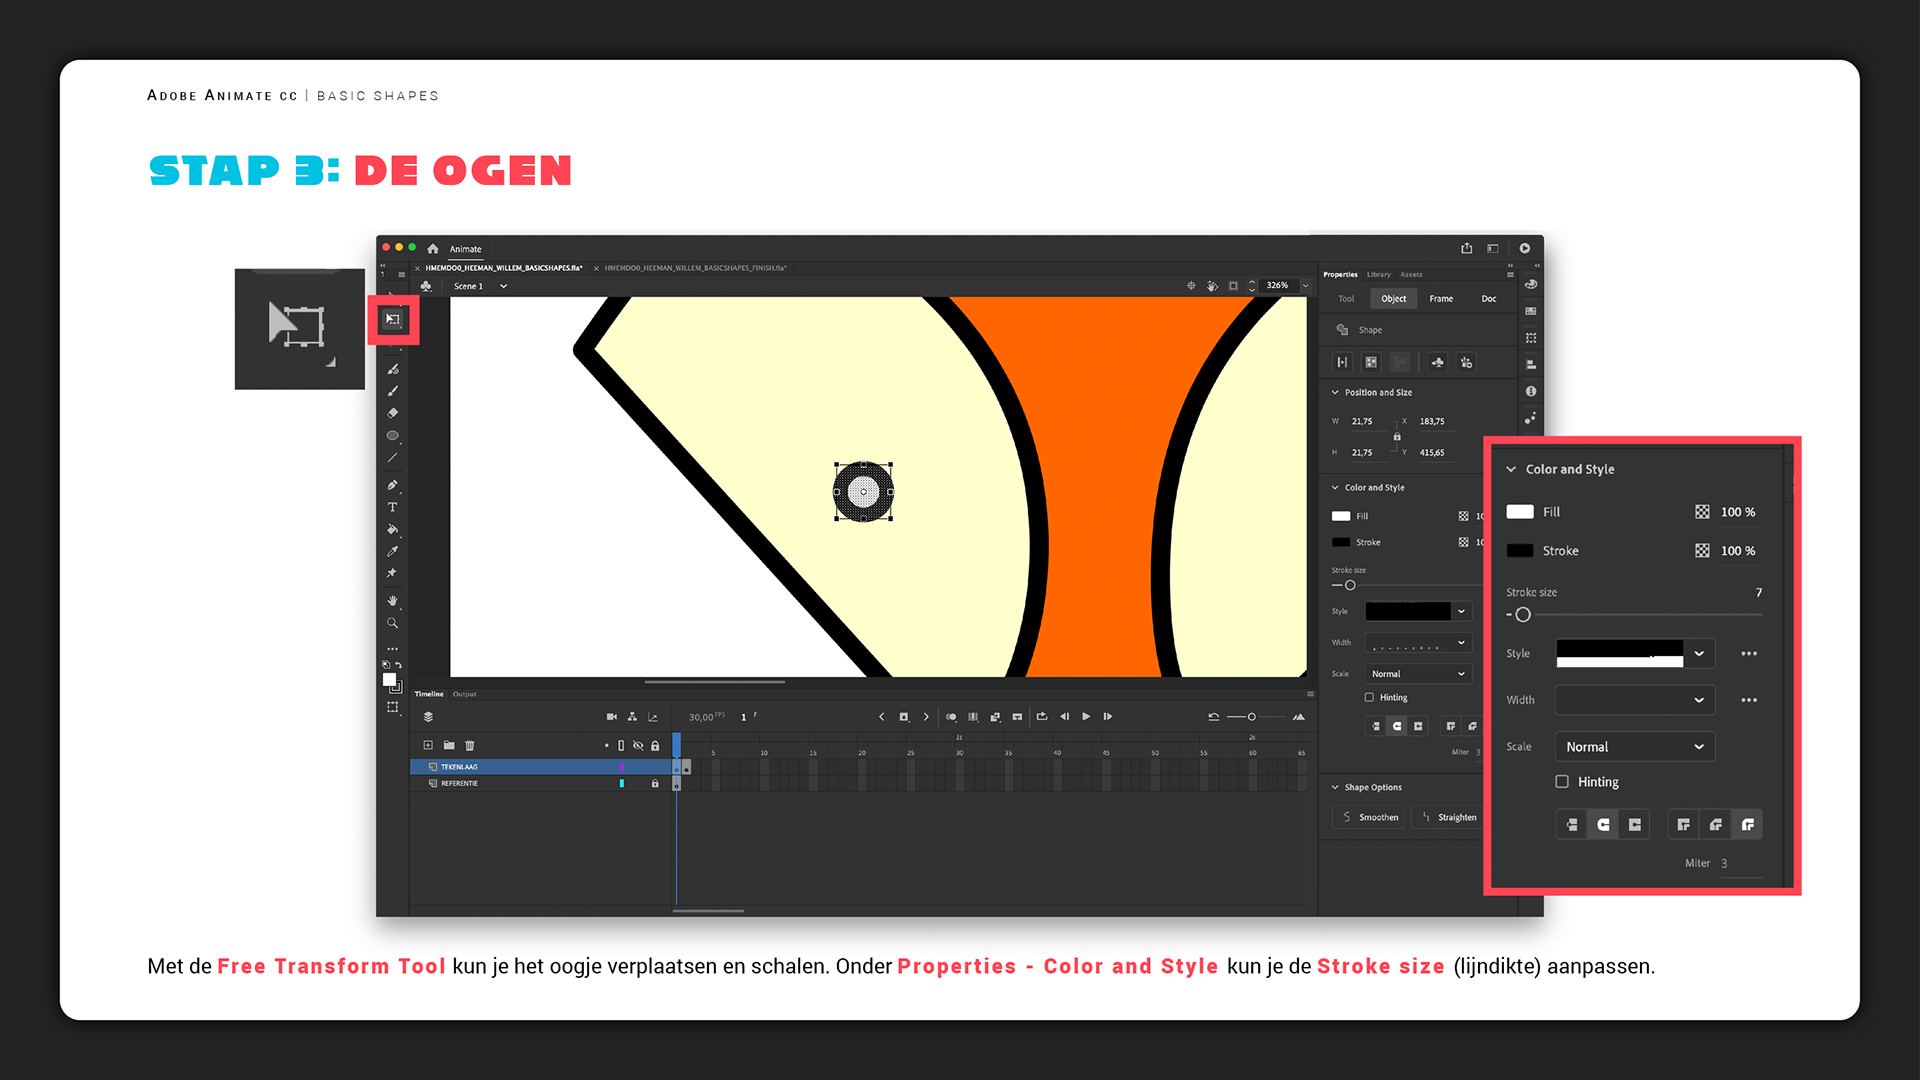Toggle lock on REFERENTIE layer
This screenshot has width=1920, height=1080.
click(655, 783)
